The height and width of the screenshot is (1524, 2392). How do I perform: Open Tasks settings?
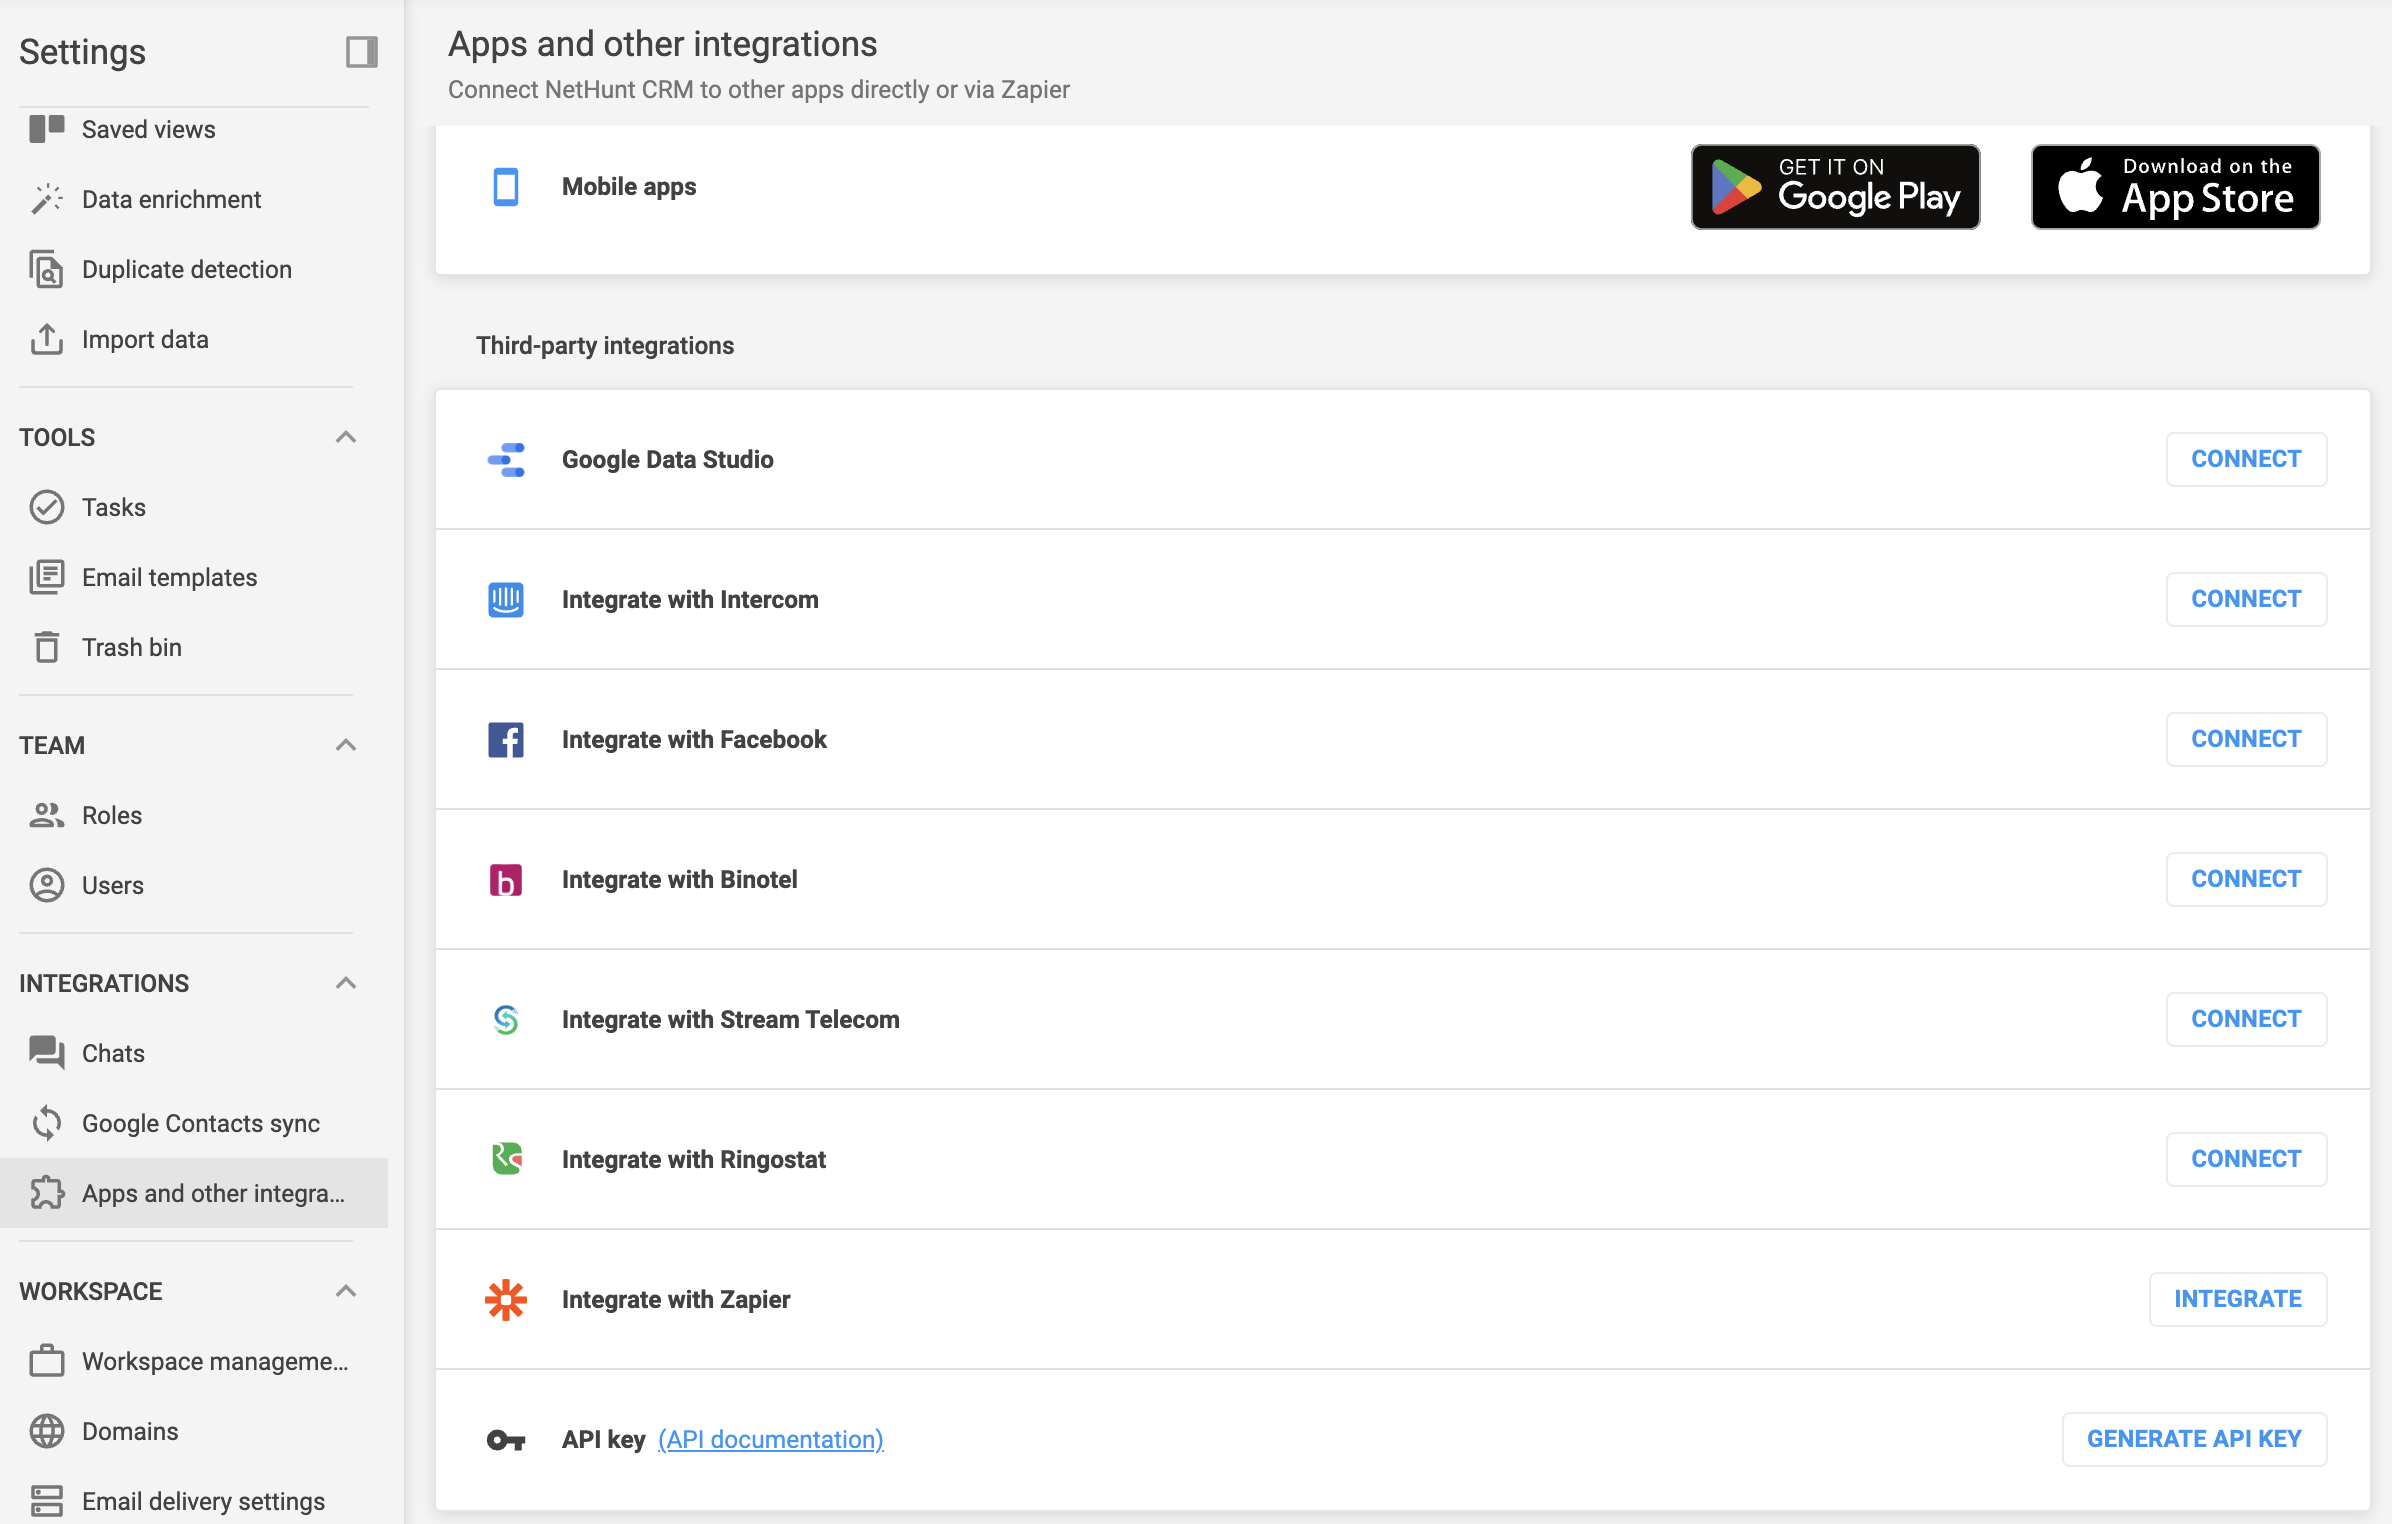coord(112,507)
